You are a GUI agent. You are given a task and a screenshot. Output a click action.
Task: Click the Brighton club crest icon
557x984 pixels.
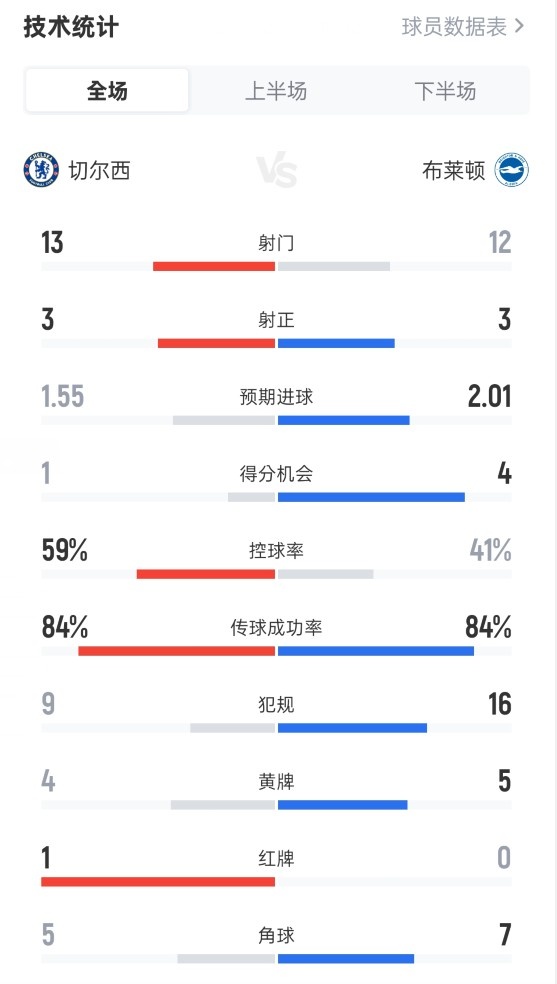pos(511,169)
